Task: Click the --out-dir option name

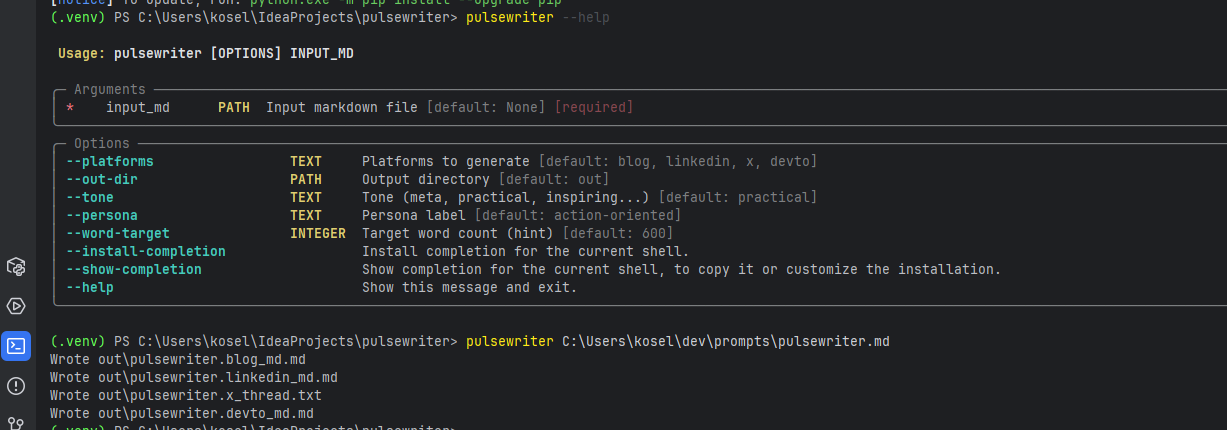Action: point(102,179)
